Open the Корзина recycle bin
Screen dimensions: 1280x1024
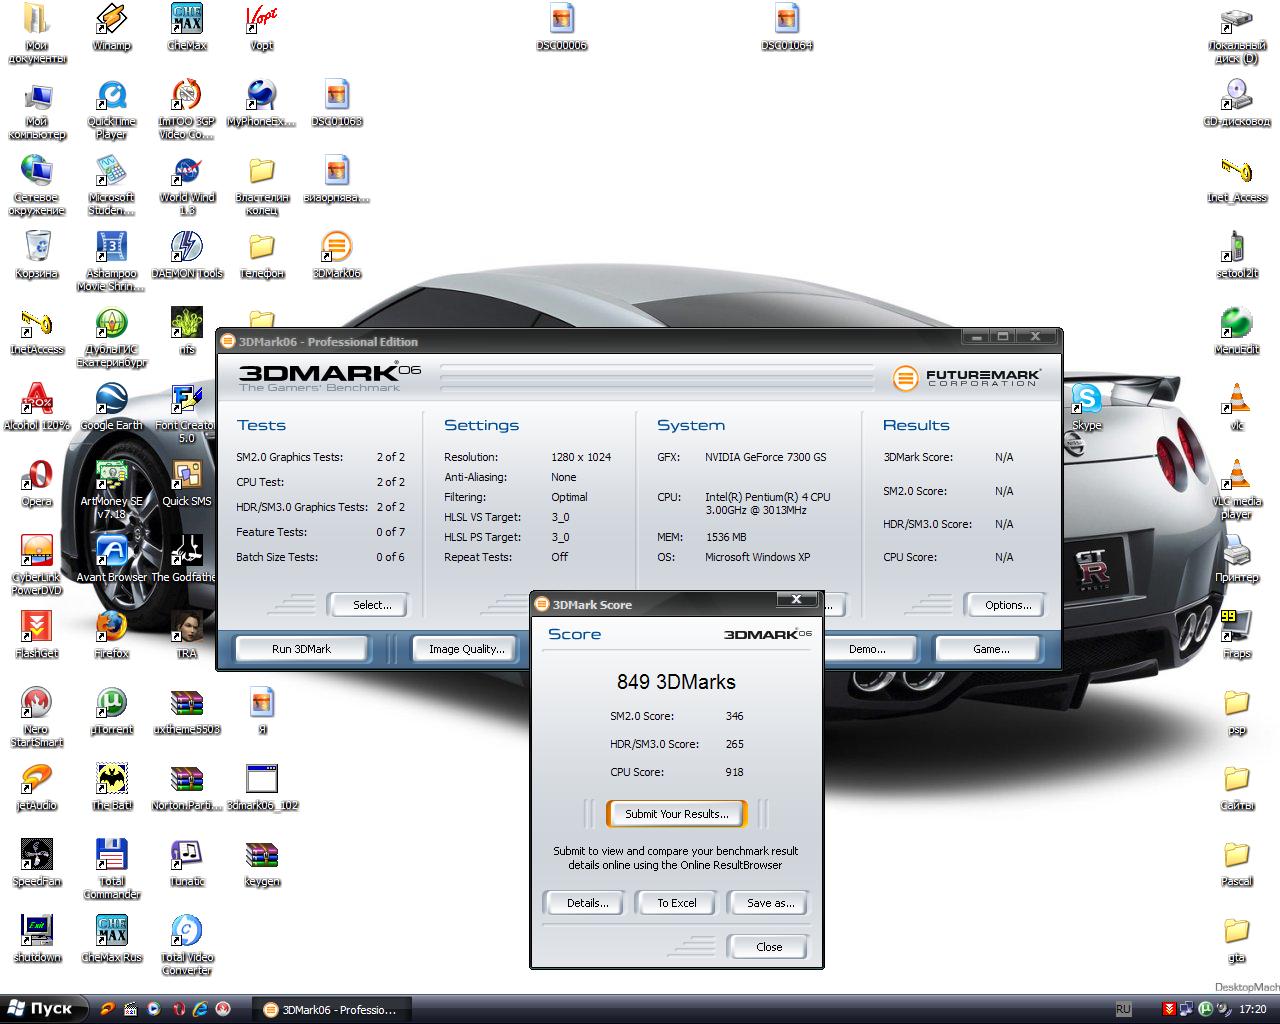click(x=37, y=254)
